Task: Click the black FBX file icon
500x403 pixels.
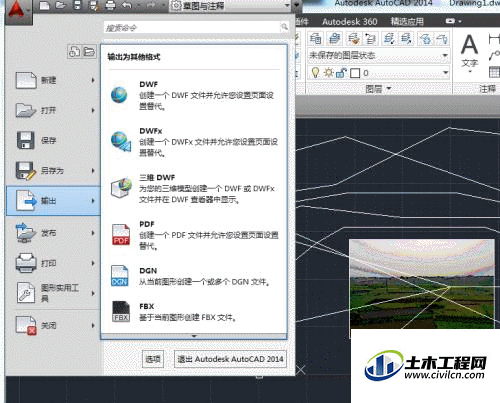Action: (x=121, y=312)
